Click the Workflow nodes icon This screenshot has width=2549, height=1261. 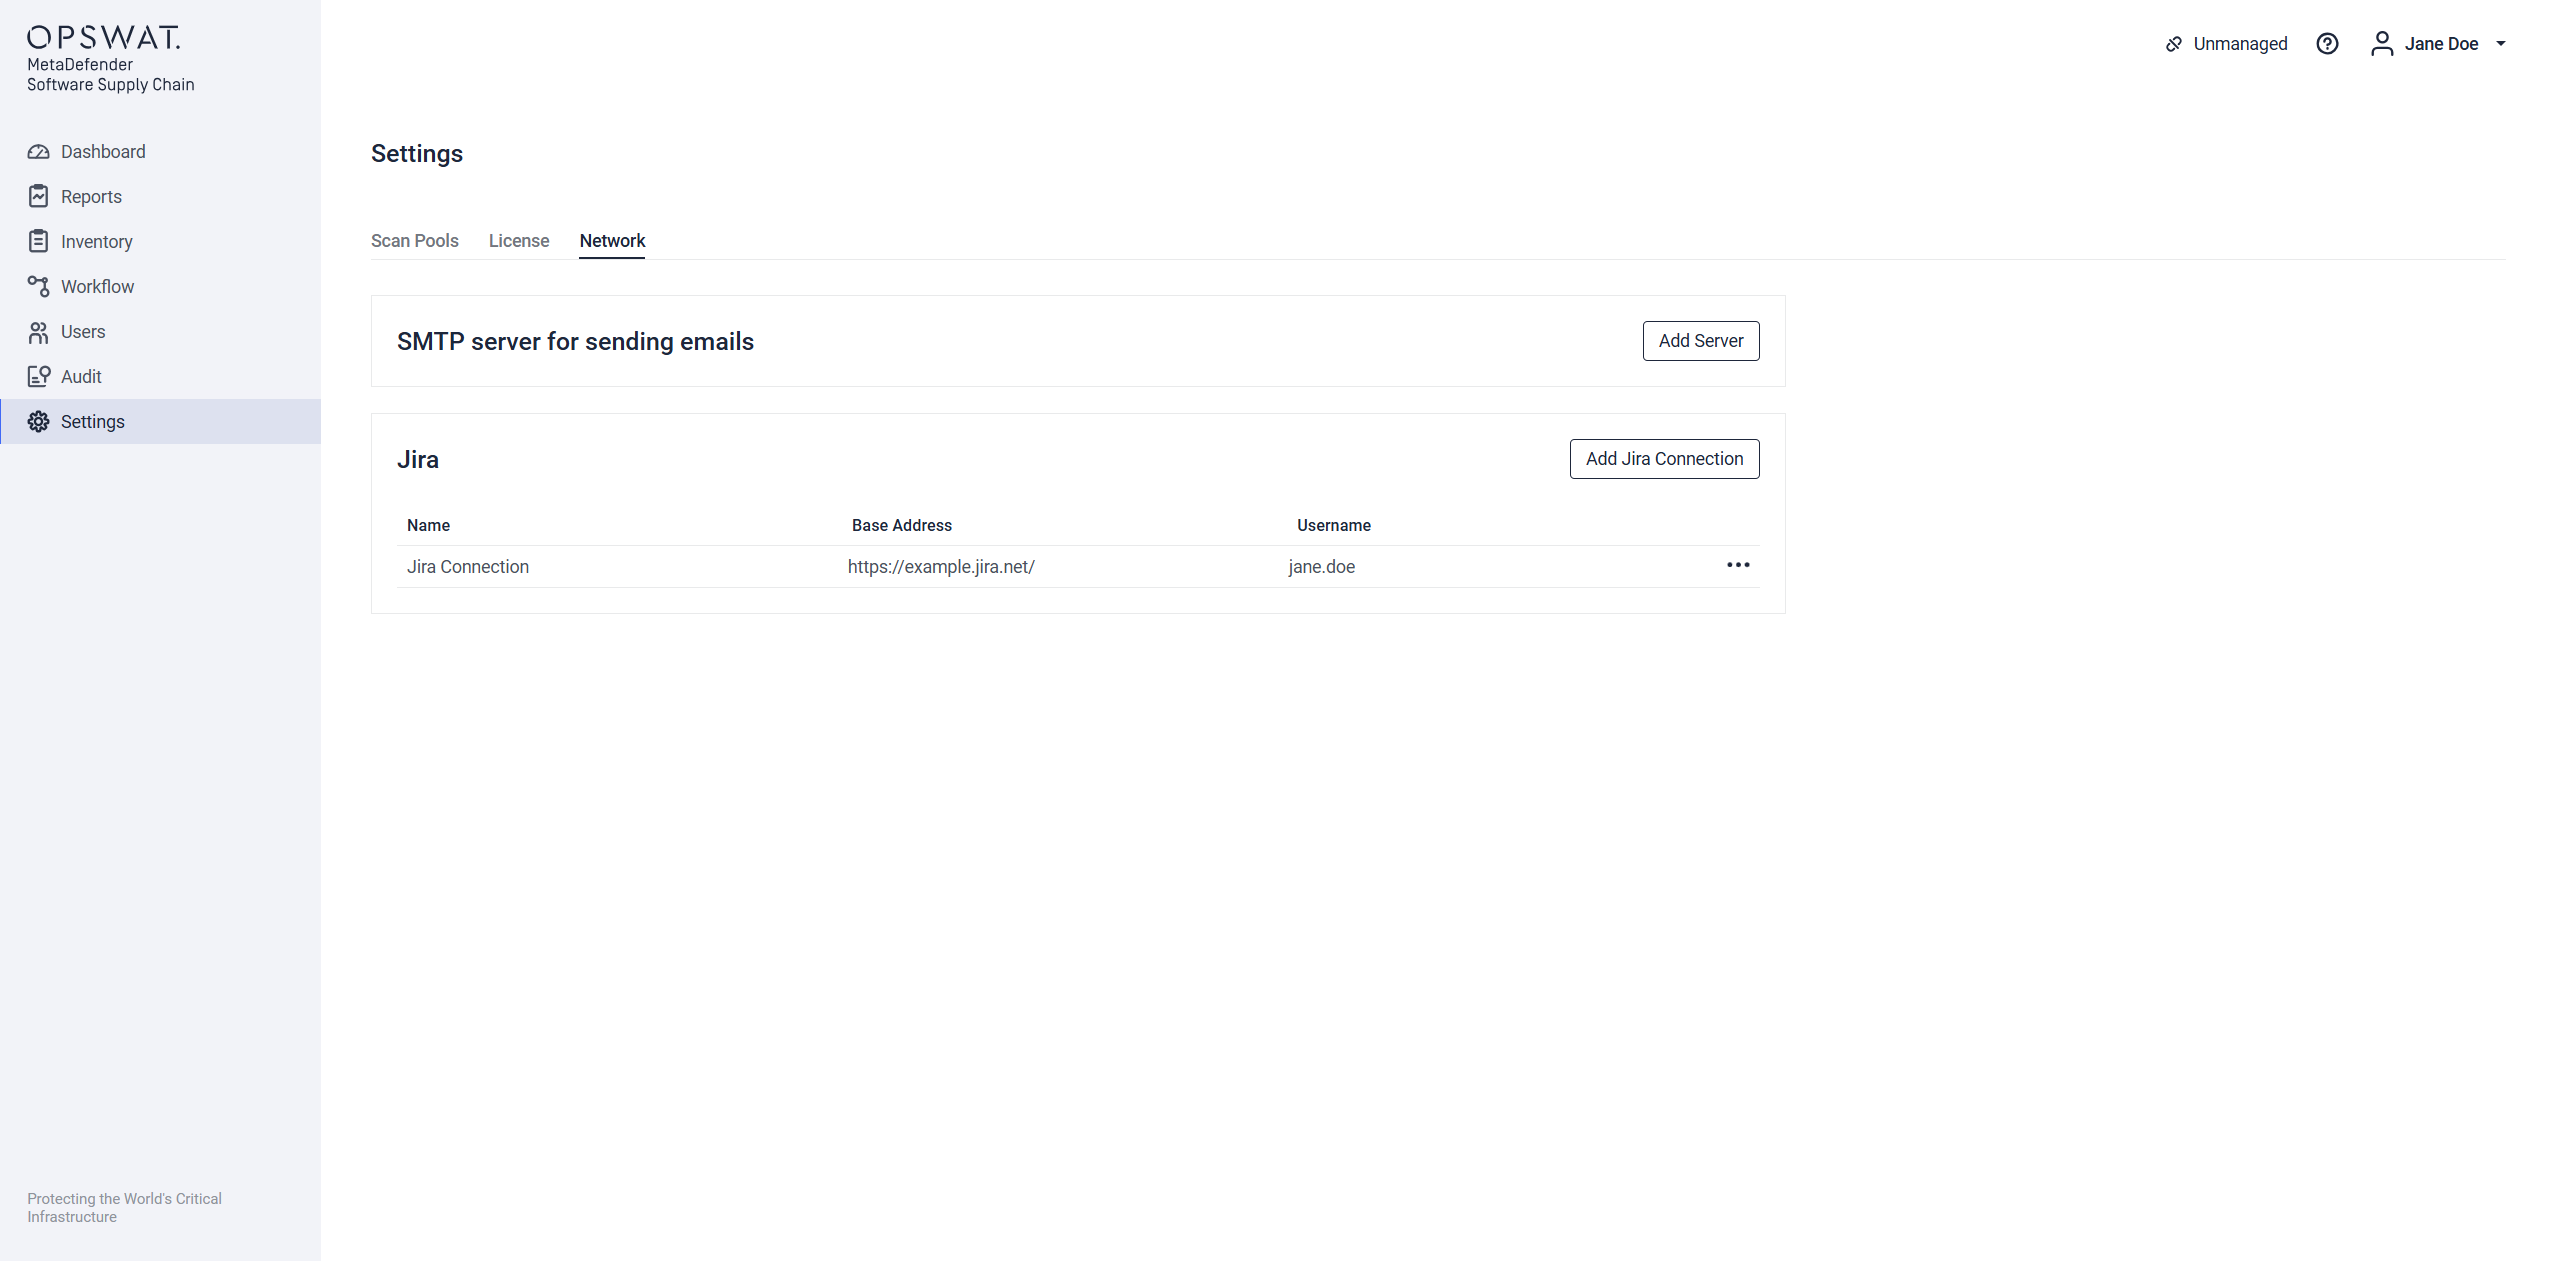38,286
